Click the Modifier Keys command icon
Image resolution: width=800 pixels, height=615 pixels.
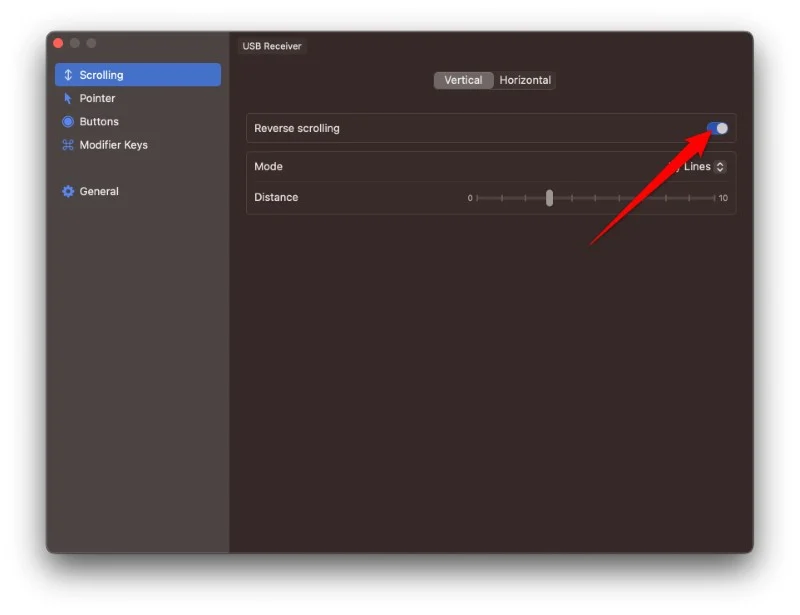68,145
